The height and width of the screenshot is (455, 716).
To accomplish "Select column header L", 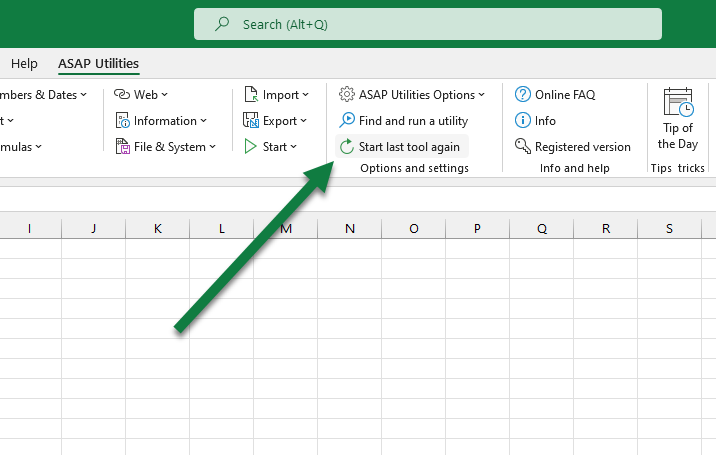I will [221, 228].
